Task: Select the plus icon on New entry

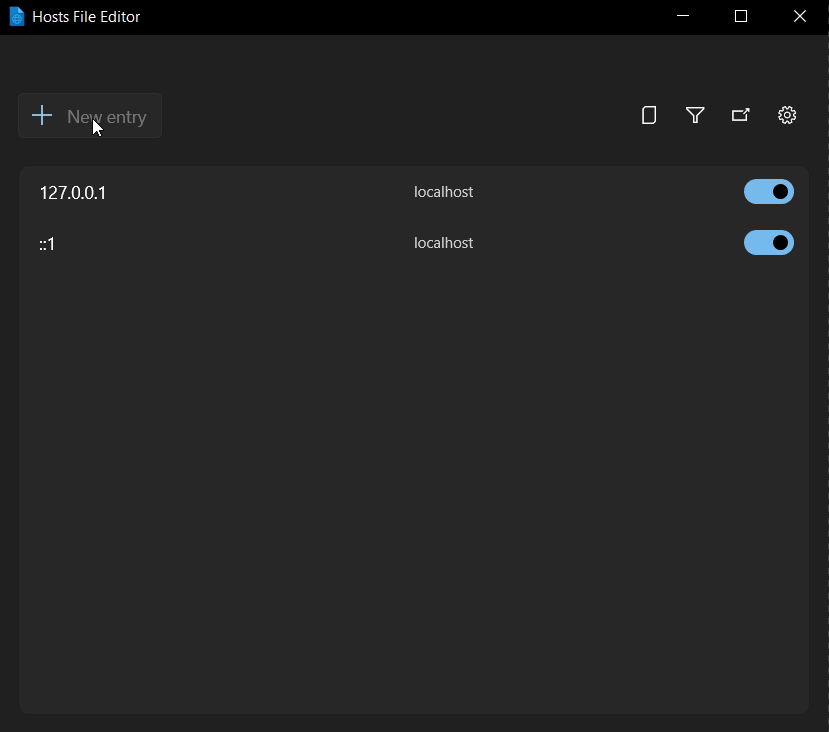Action: 42,115
